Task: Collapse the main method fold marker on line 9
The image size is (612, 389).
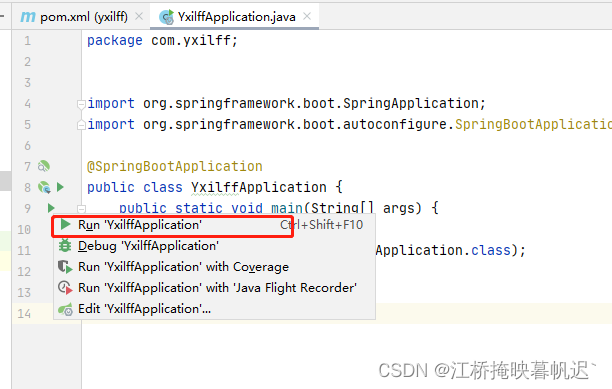Action: [x=81, y=208]
